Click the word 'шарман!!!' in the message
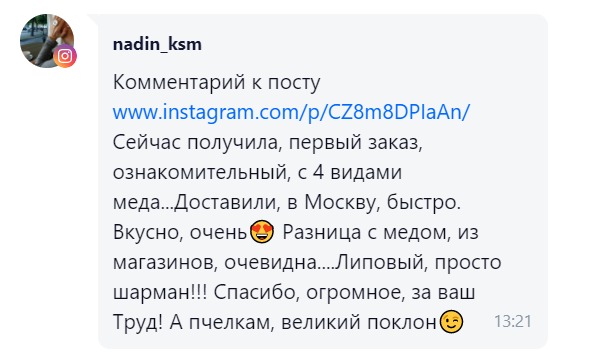Screen dimensions: 593x363 [160, 292]
